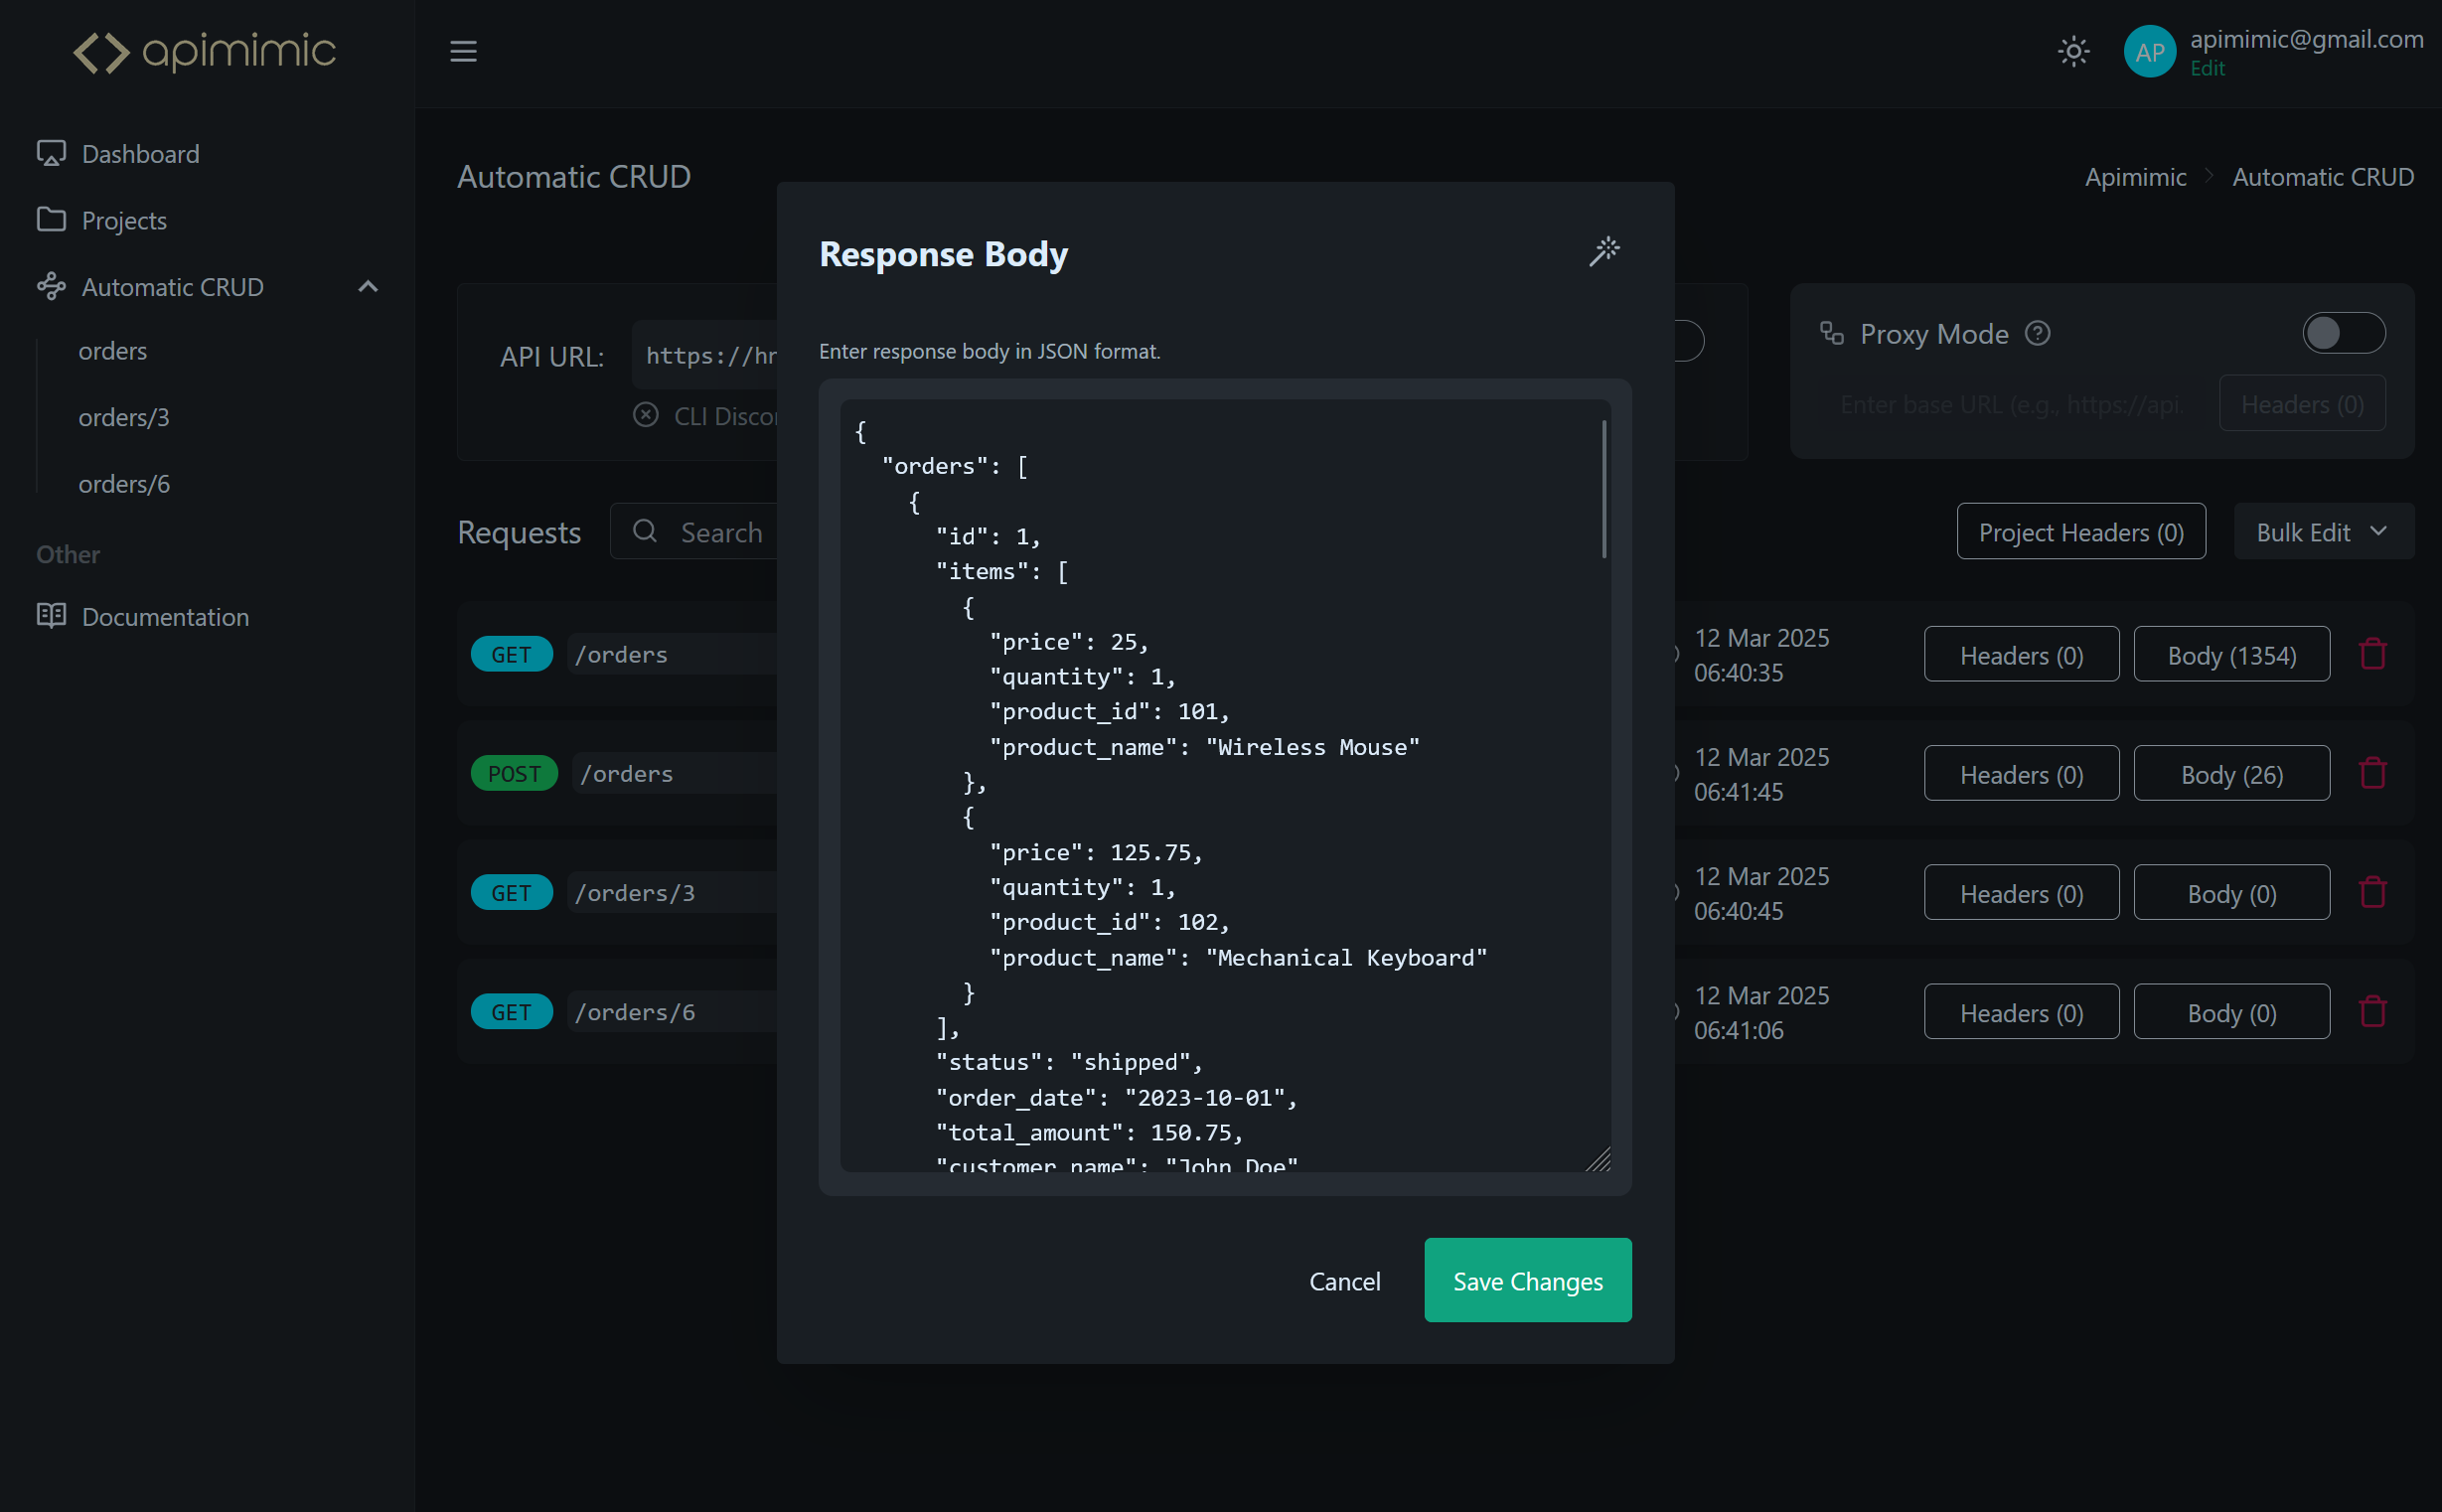Image resolution: width=2442 pixels, height=1512 pixels.
Task: Open Documentation in the sidebar
Action: pos(165,616)
